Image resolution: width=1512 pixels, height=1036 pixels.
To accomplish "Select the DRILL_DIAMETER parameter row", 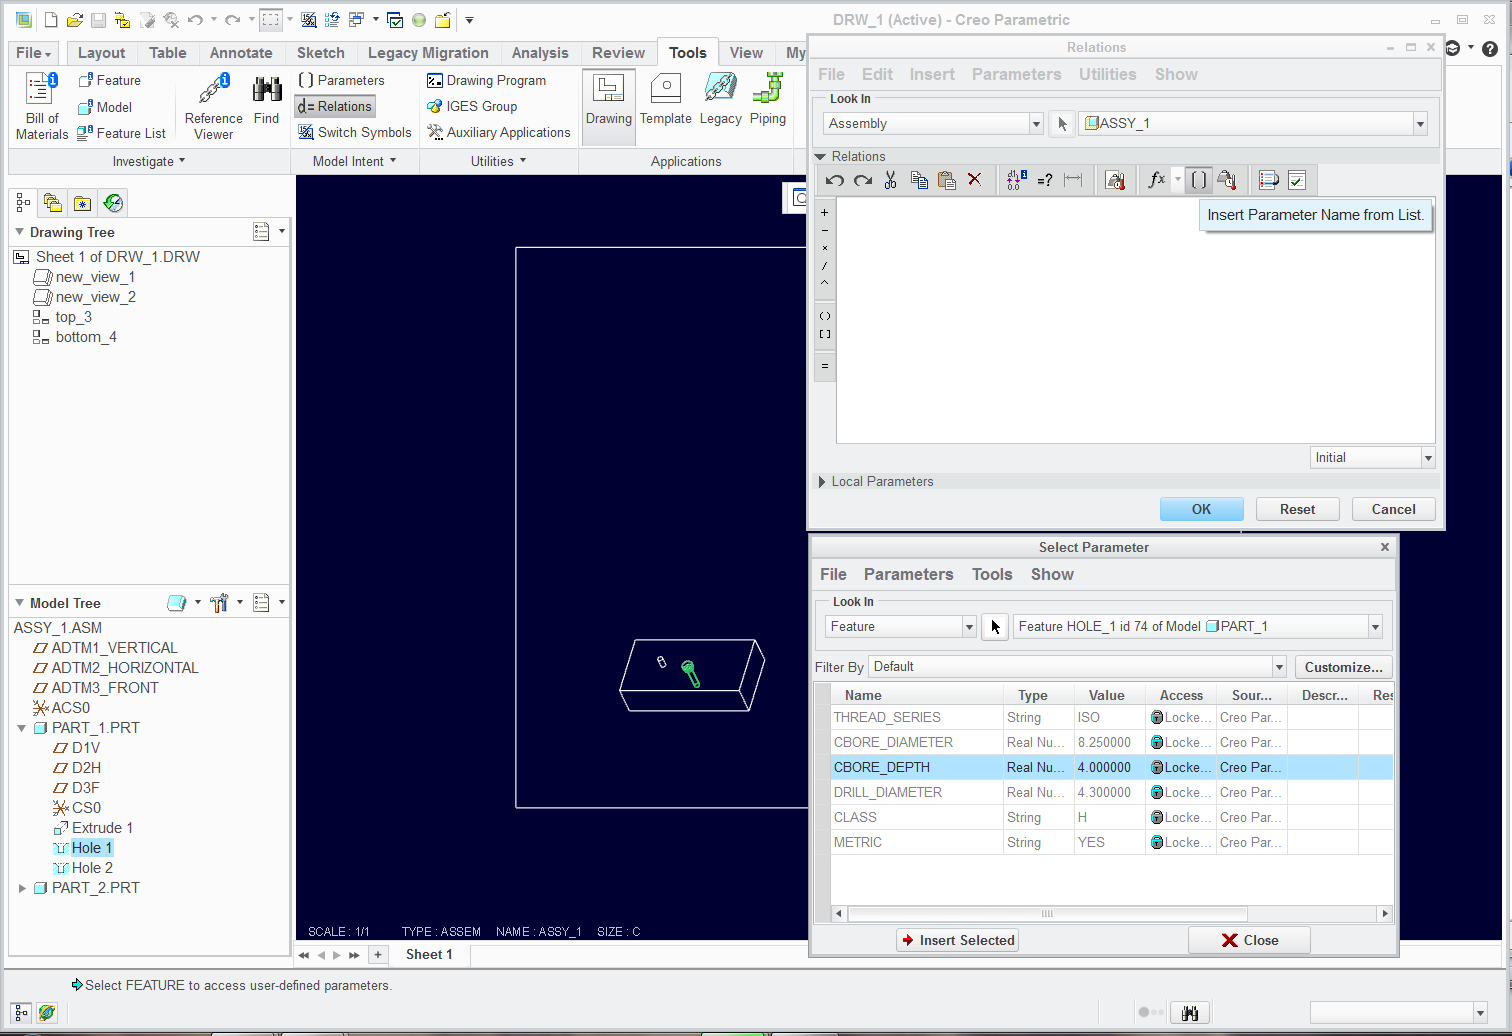I will (1112, 793).
